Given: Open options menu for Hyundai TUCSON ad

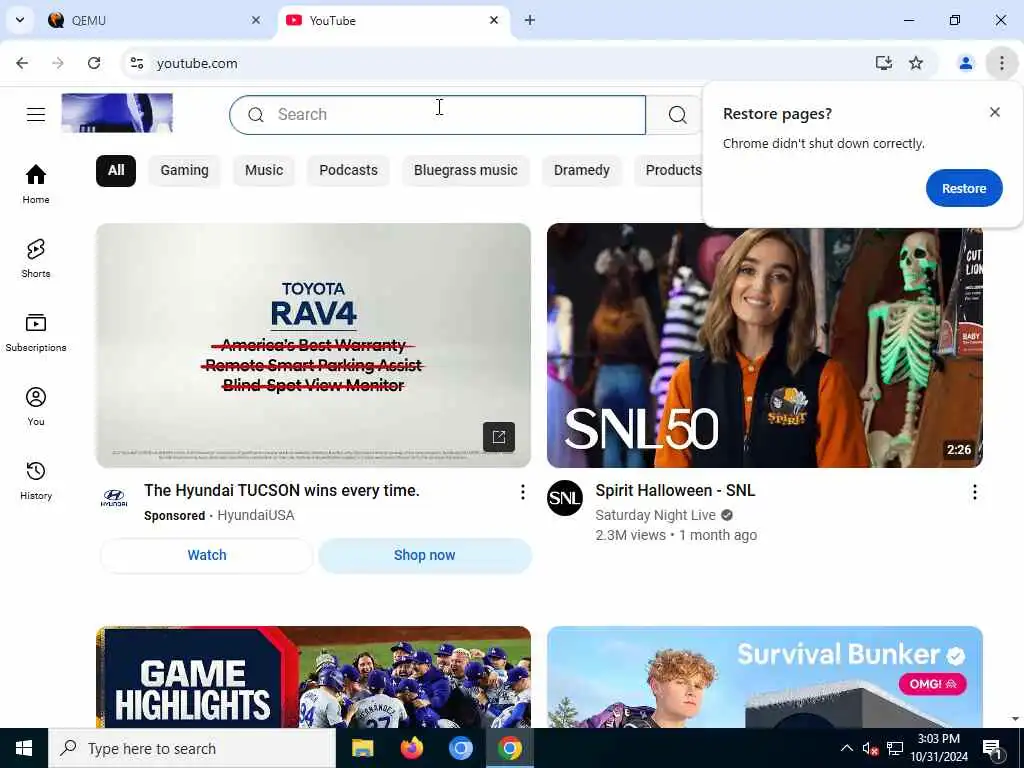Looking at the screenshot, I should point(522,492).
